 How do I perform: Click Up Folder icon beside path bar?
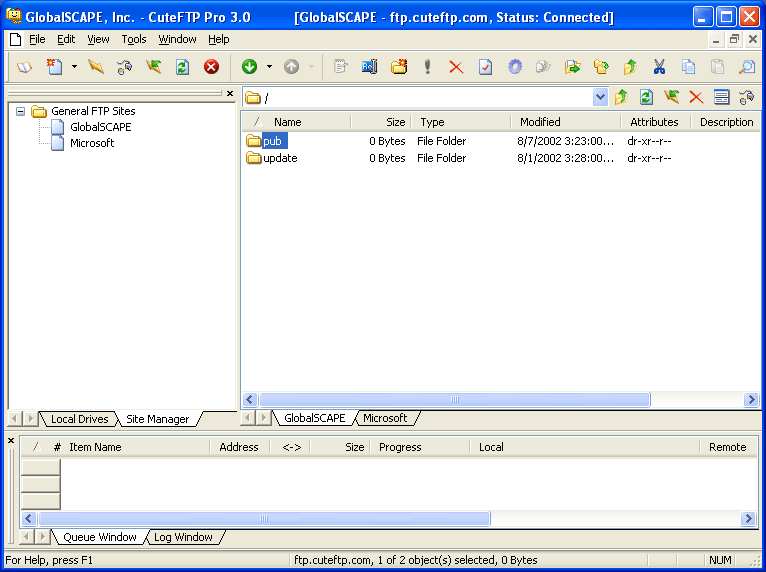pos(621,97)
